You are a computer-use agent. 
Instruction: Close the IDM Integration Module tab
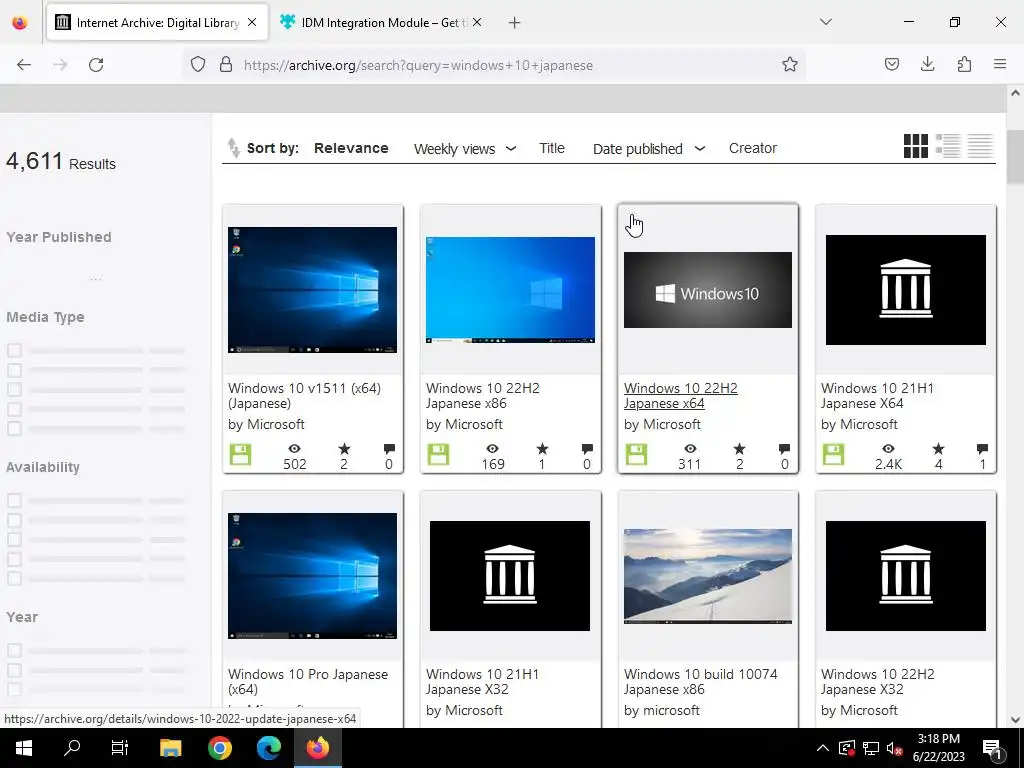pyautogui.click(x=477, y=22)
